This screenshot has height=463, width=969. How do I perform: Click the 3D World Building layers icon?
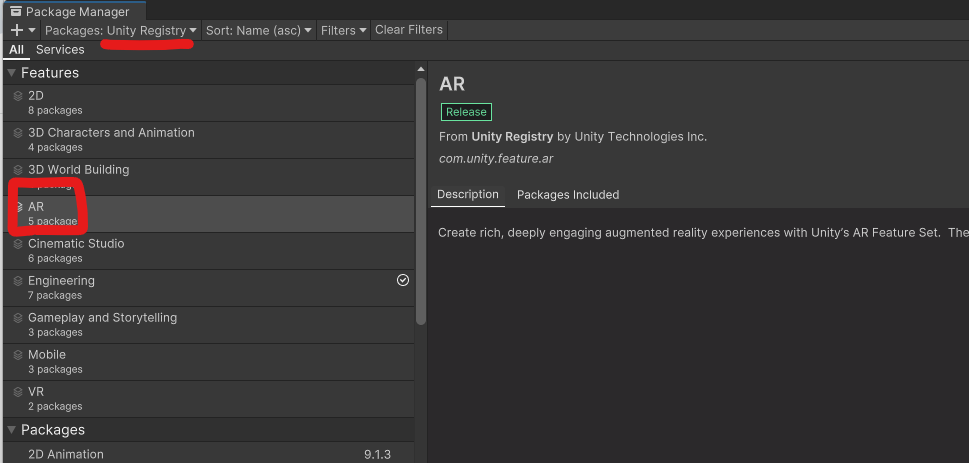[x=18, y=171]
